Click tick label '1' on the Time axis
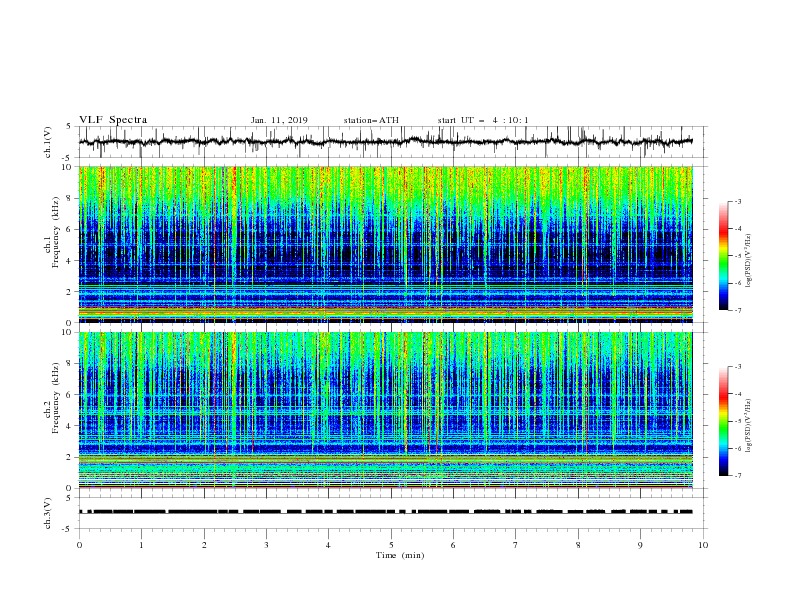 pos(141,545)
